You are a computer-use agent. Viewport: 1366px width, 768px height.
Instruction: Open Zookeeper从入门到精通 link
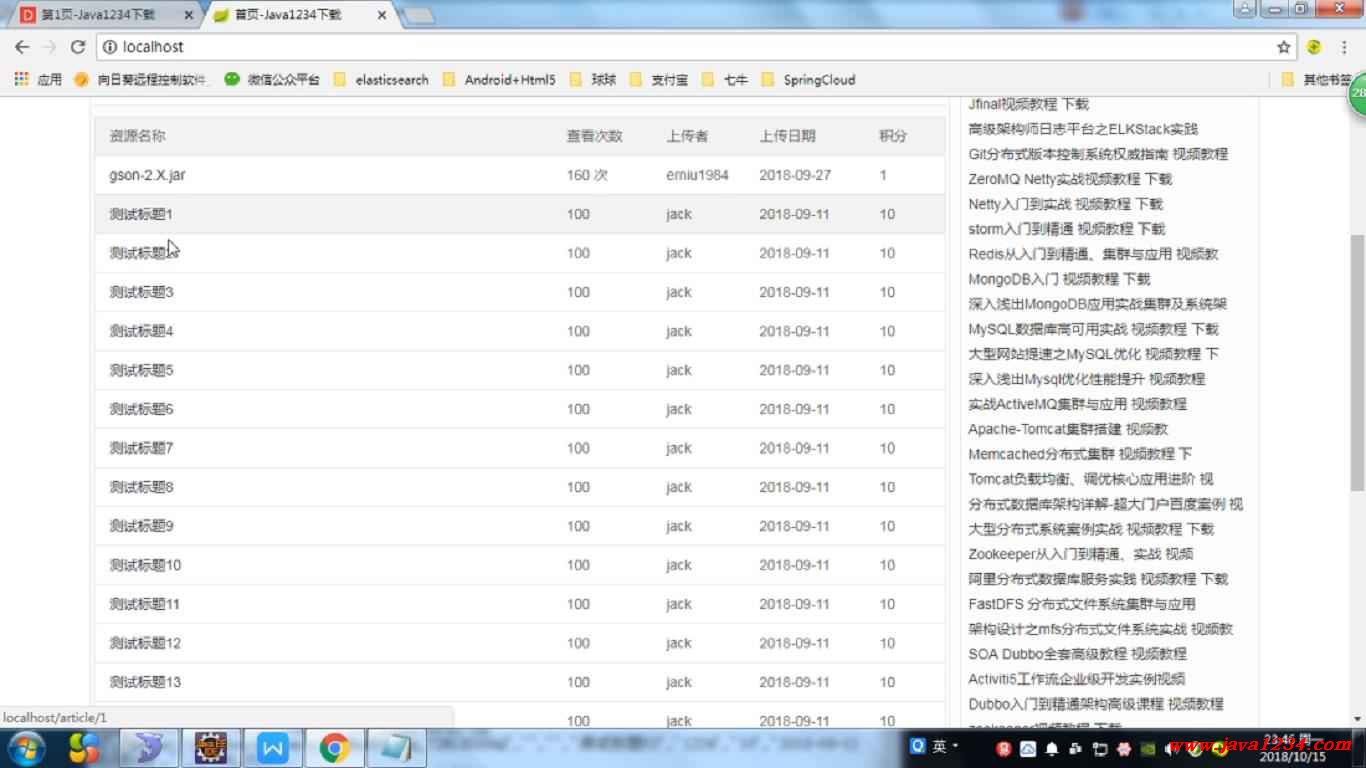point(1081,554)
